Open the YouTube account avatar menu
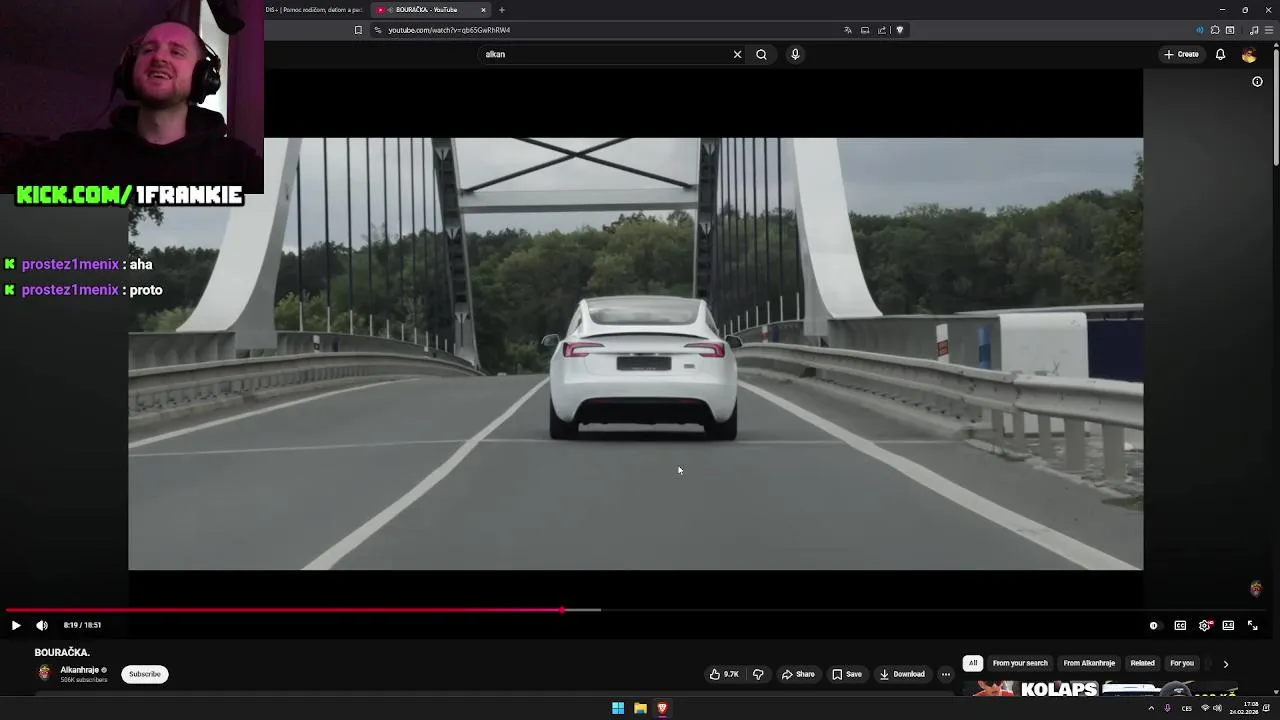1280x720 pixels. [1249, 55]
